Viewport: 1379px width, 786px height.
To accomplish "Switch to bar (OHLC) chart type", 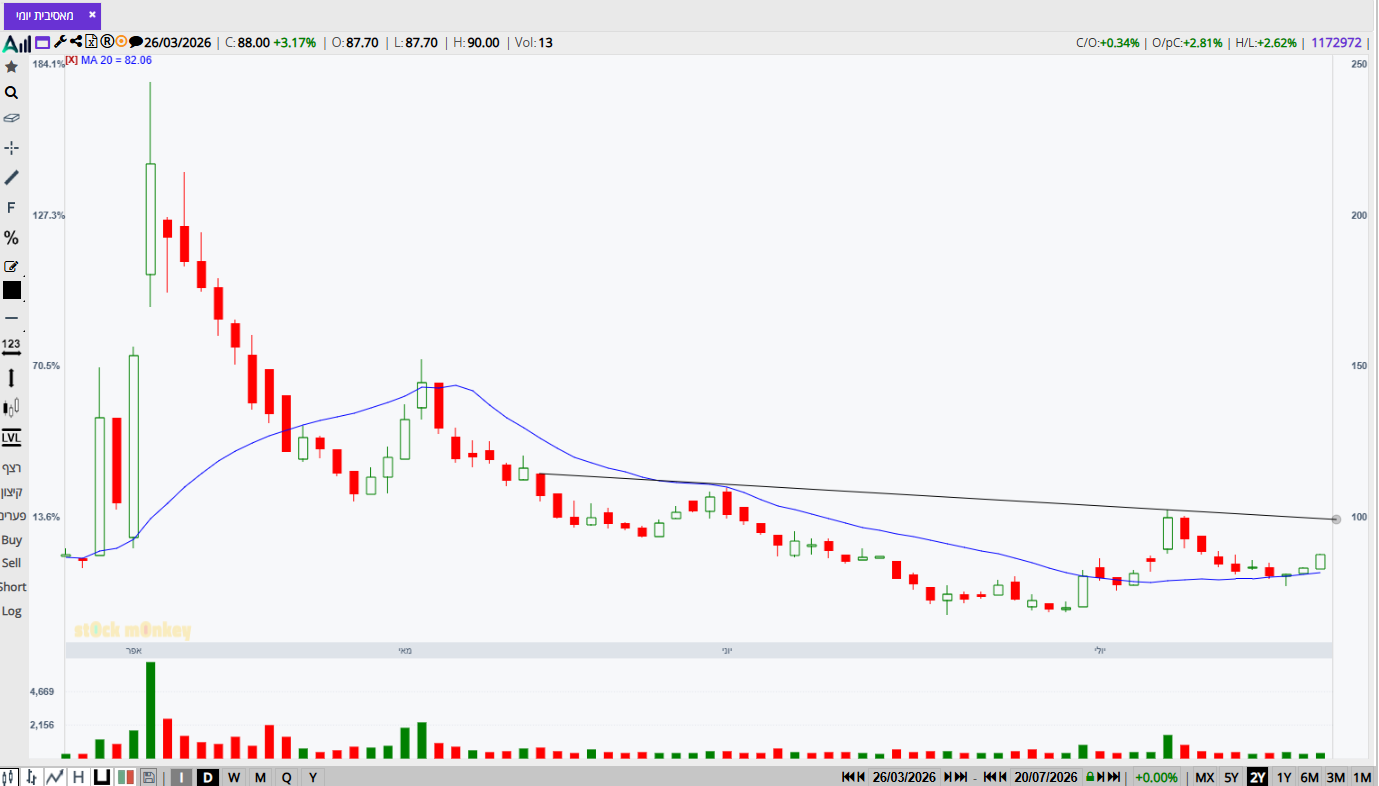I will pyautogui.click(x=32, y=777).
